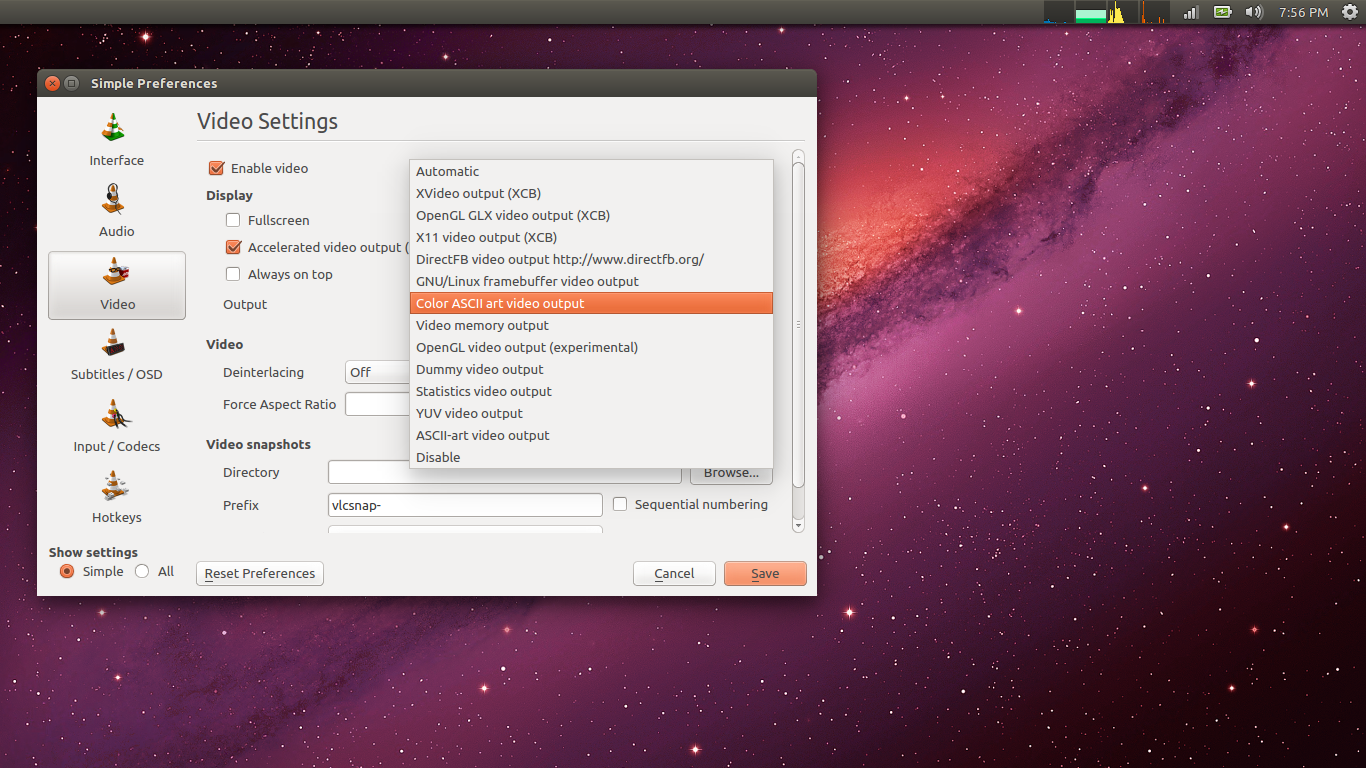Screen dimensions: 1366x768
Task: Choose Dummy video output
Action: tap(592, 369)
